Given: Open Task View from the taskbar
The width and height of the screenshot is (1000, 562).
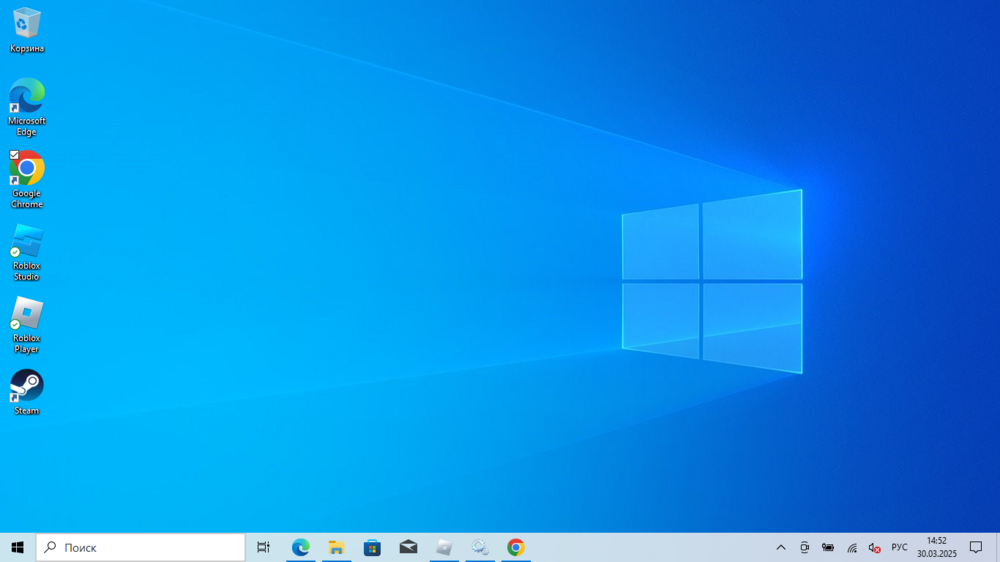Looking at the screenshot, I should coord(263,547).
